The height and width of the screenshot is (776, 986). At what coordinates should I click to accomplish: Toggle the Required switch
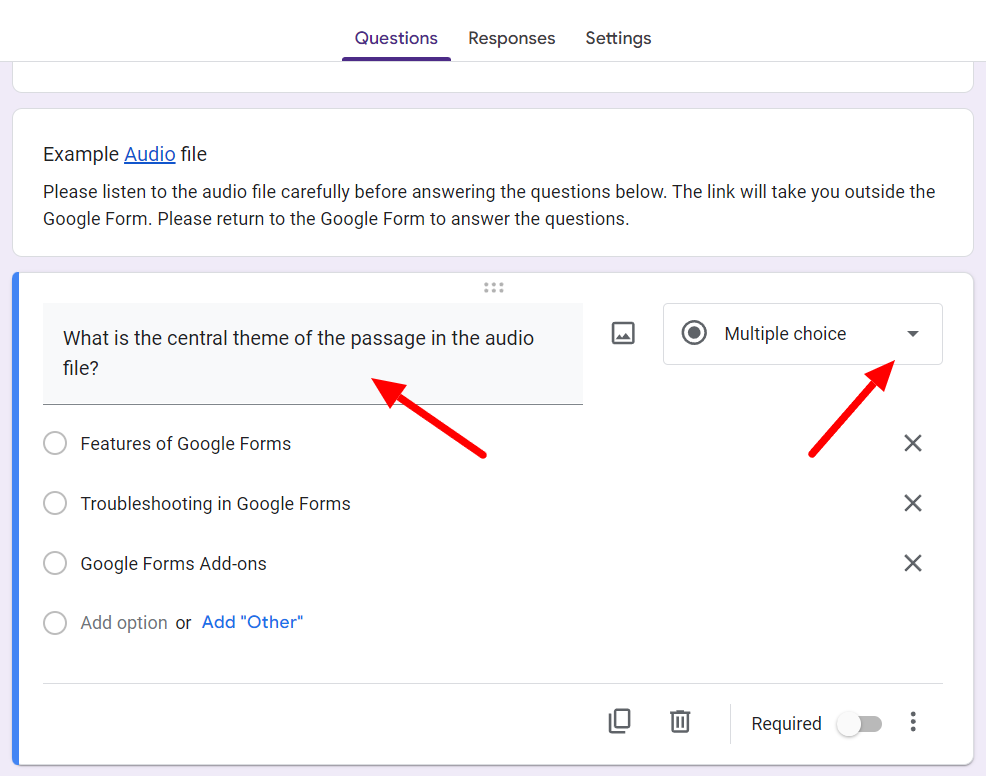coord(859,724)
